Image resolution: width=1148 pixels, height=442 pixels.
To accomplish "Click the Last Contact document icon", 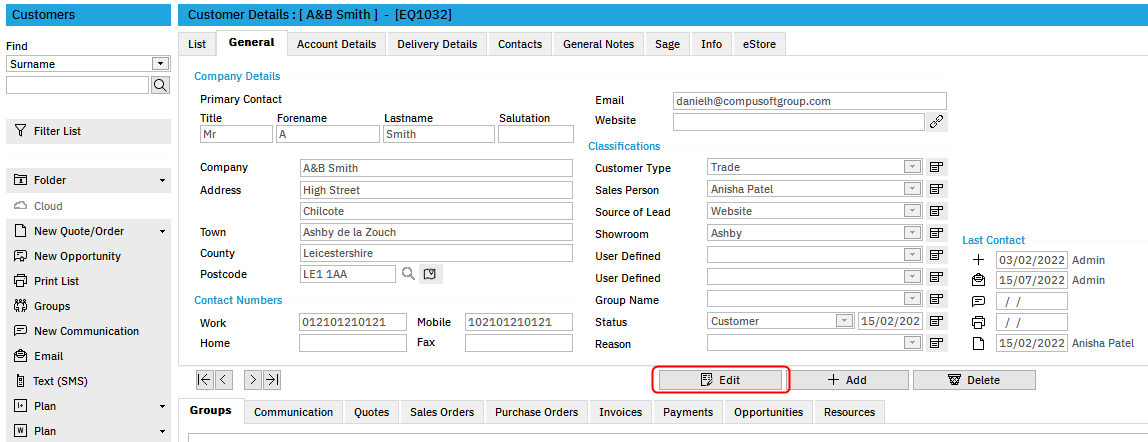I will [x=979, y=343].
